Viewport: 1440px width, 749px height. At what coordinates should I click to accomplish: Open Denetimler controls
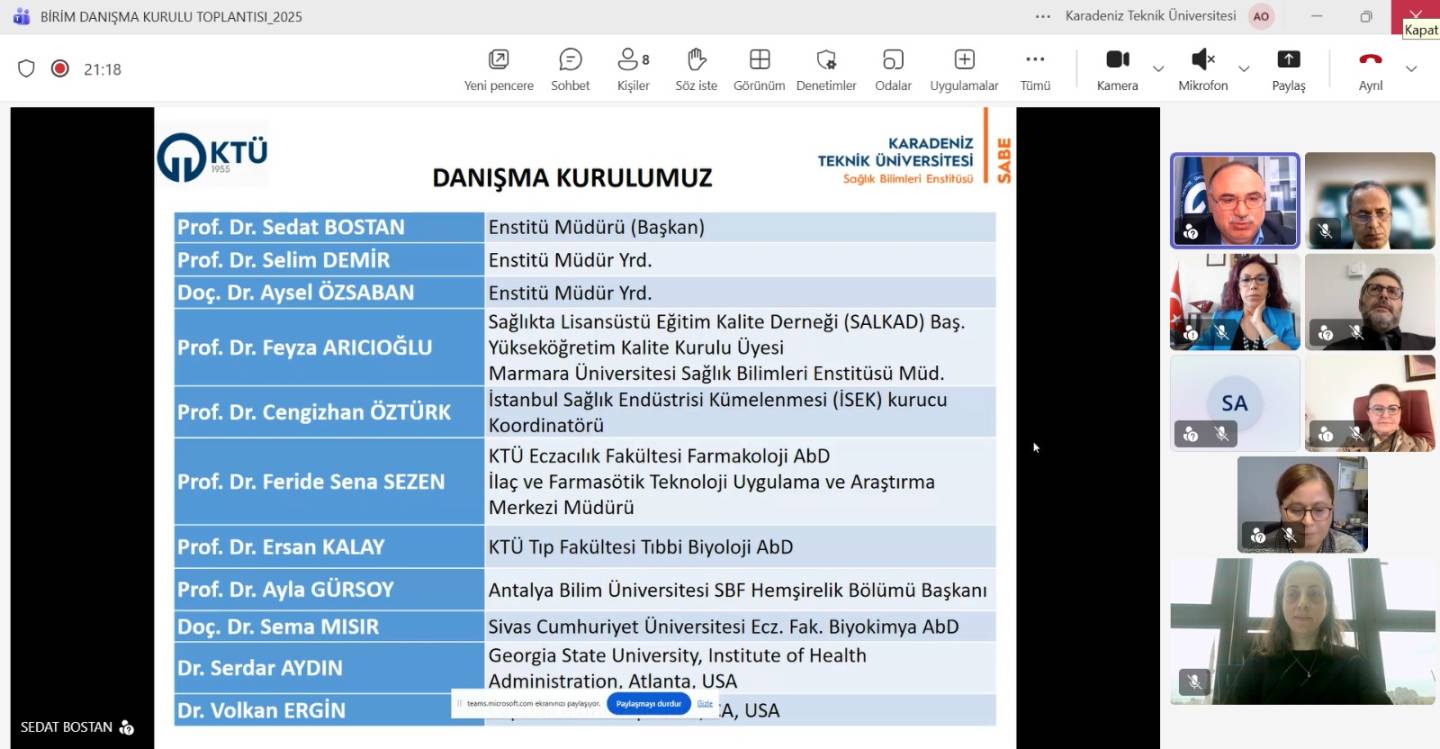[826, 69]
